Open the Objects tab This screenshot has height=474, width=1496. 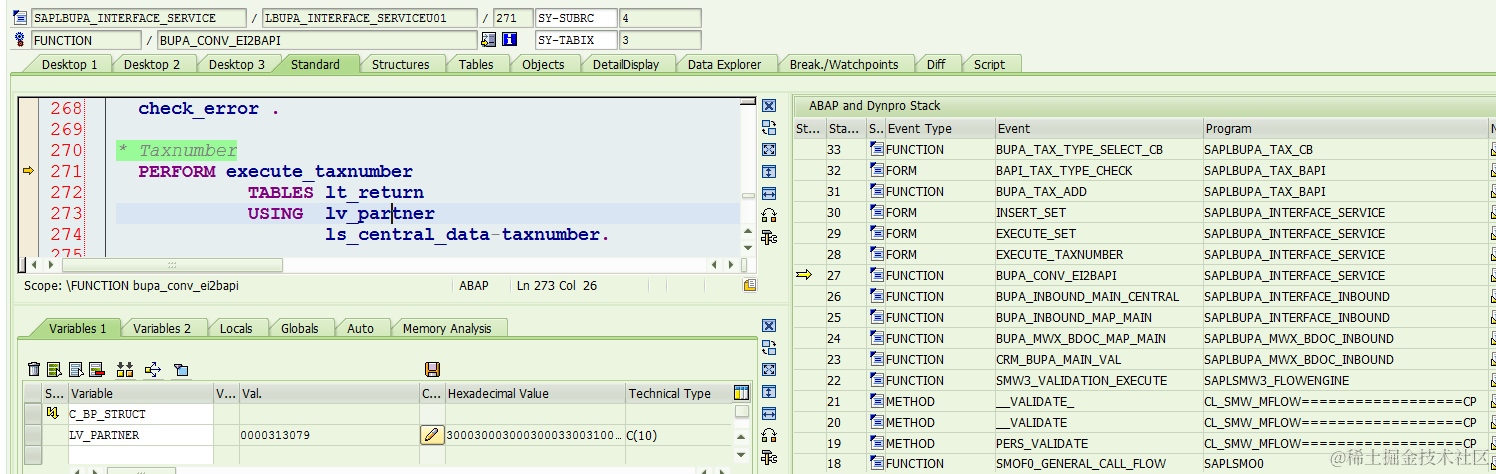(x=543, y=64)
